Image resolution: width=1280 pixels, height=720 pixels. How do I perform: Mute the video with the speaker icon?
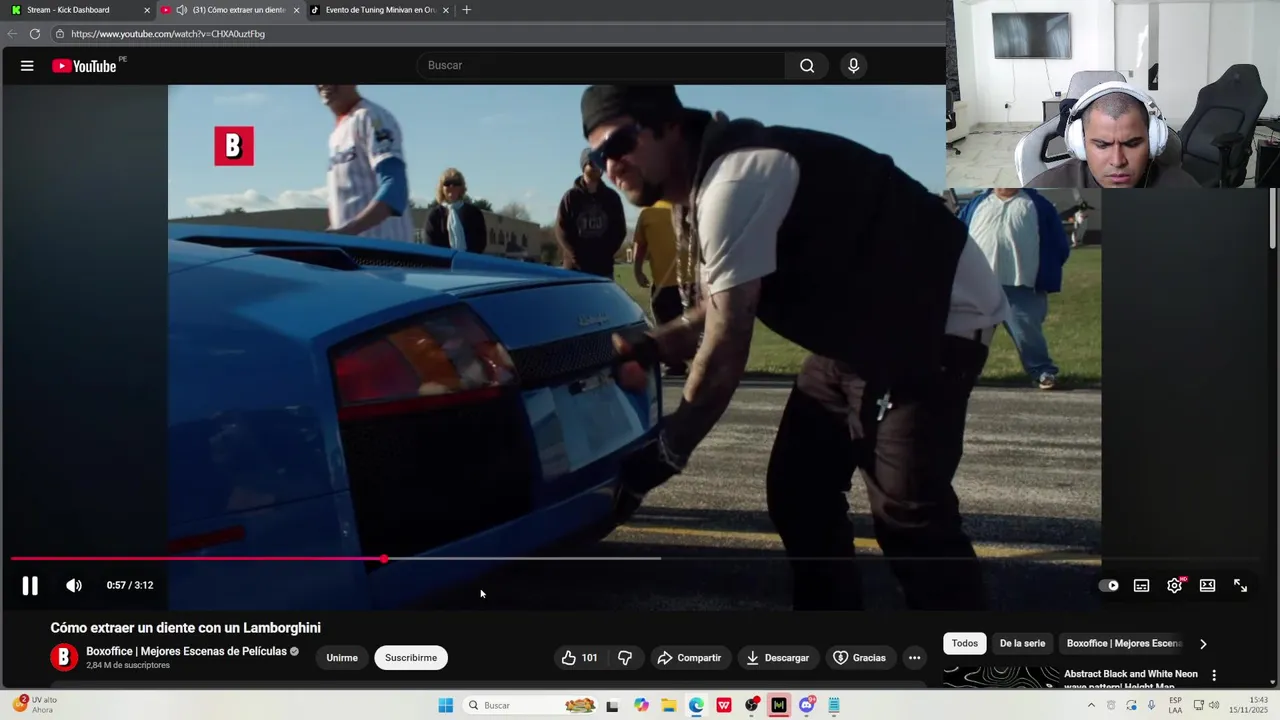(x=74, y=586)
